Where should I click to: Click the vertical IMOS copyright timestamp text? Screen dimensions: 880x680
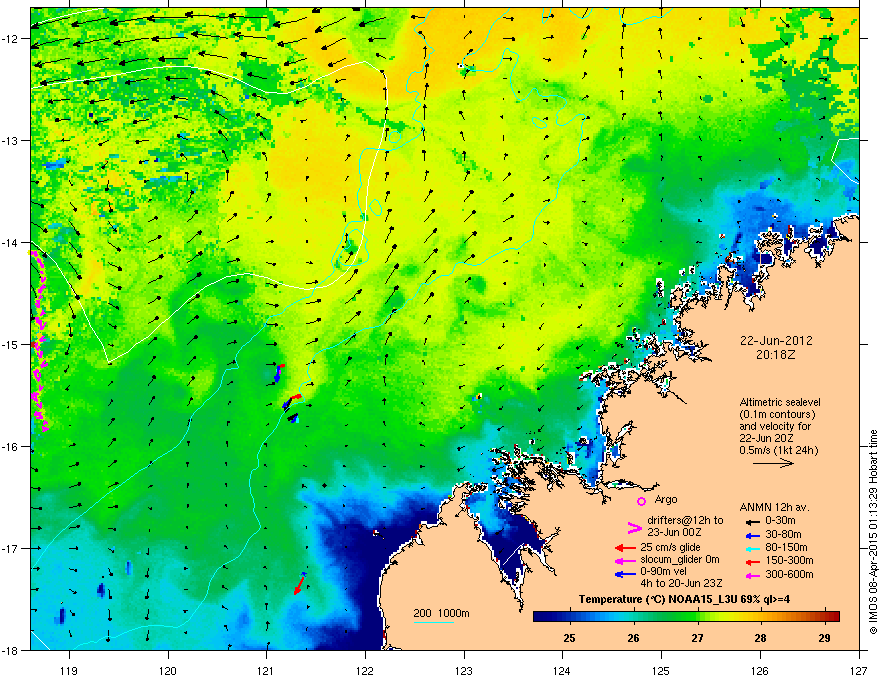(x=873, y=532)
